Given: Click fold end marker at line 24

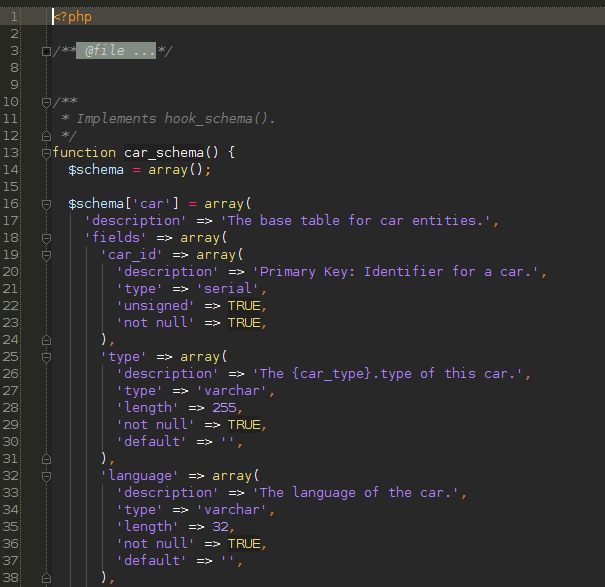Looking at the screenshot, I should [46, 340].
